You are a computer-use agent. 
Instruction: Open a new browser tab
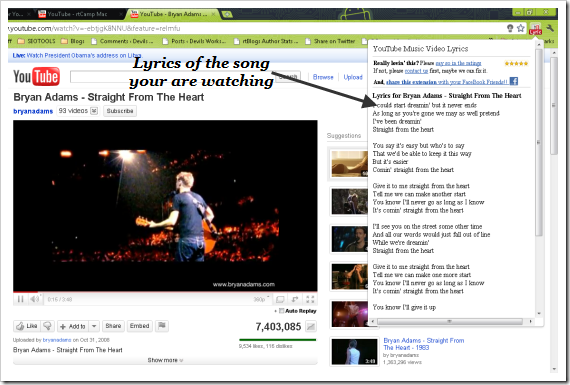(227, 14)
